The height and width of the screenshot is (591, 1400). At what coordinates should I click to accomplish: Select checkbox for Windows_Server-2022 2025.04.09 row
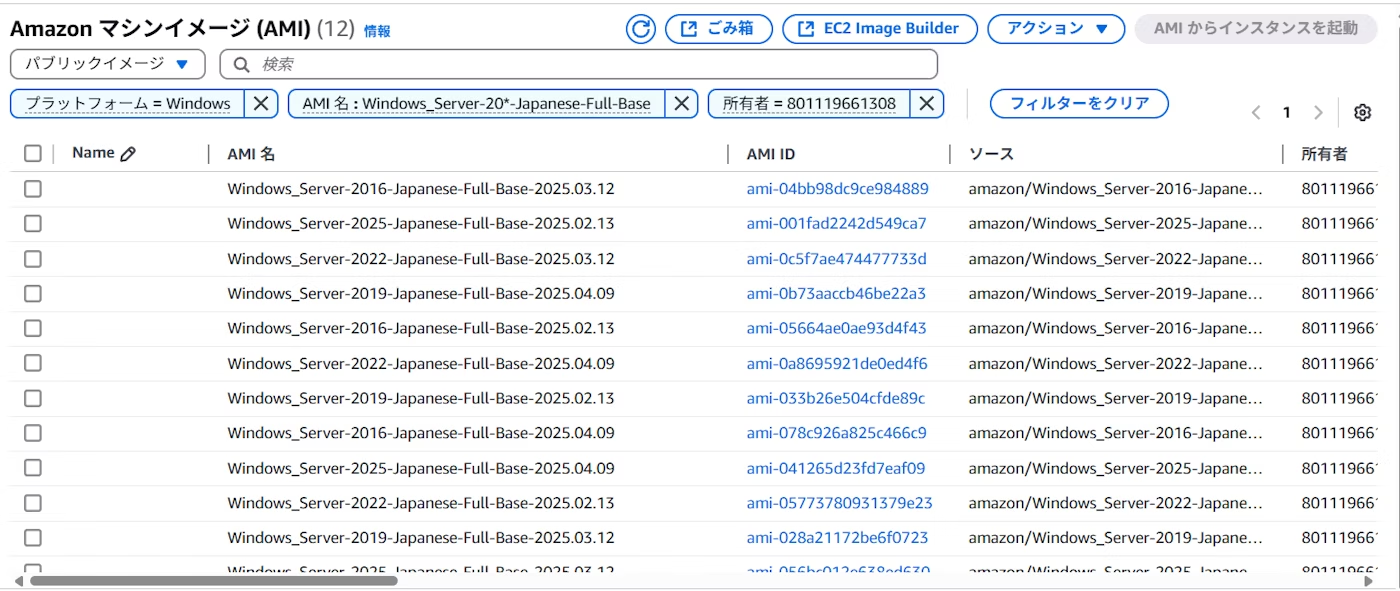33,363
